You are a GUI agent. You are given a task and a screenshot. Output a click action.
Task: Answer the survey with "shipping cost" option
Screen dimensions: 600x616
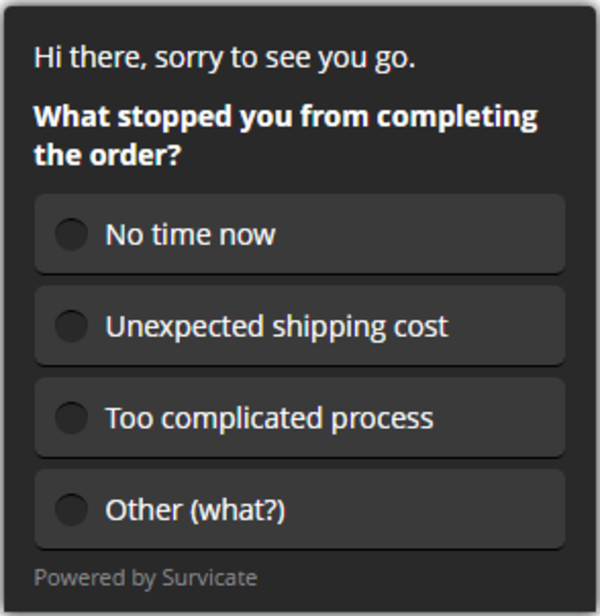[x=300, y=326]
